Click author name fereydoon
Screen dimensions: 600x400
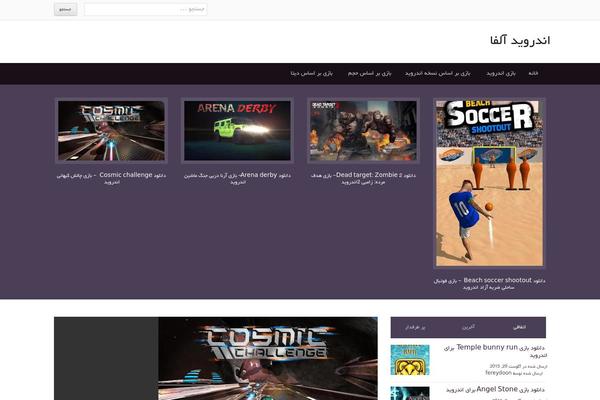pyautogui.click(x=498, y=372)
